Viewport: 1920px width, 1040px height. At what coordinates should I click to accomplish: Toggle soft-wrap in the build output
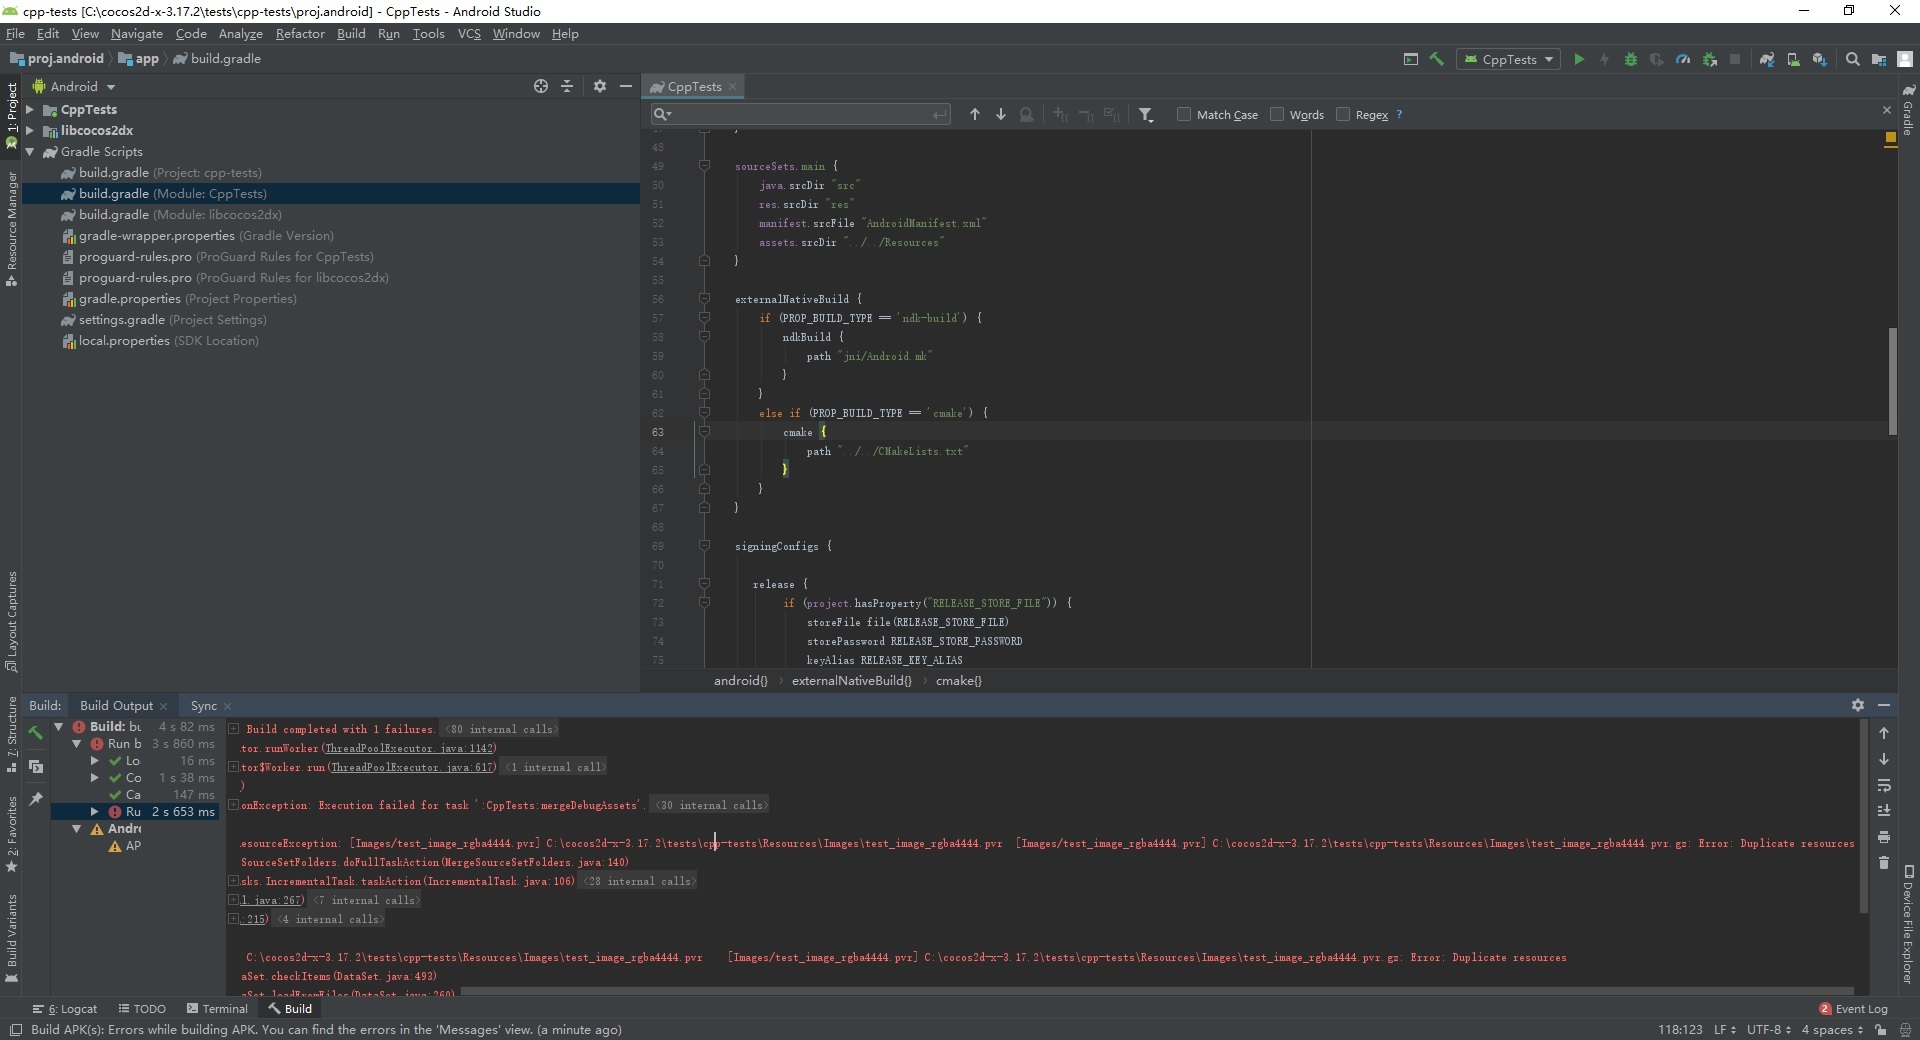[1884, 785]
